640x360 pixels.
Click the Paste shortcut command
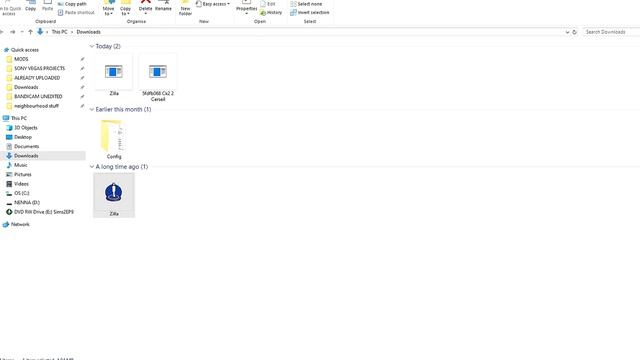76,13
